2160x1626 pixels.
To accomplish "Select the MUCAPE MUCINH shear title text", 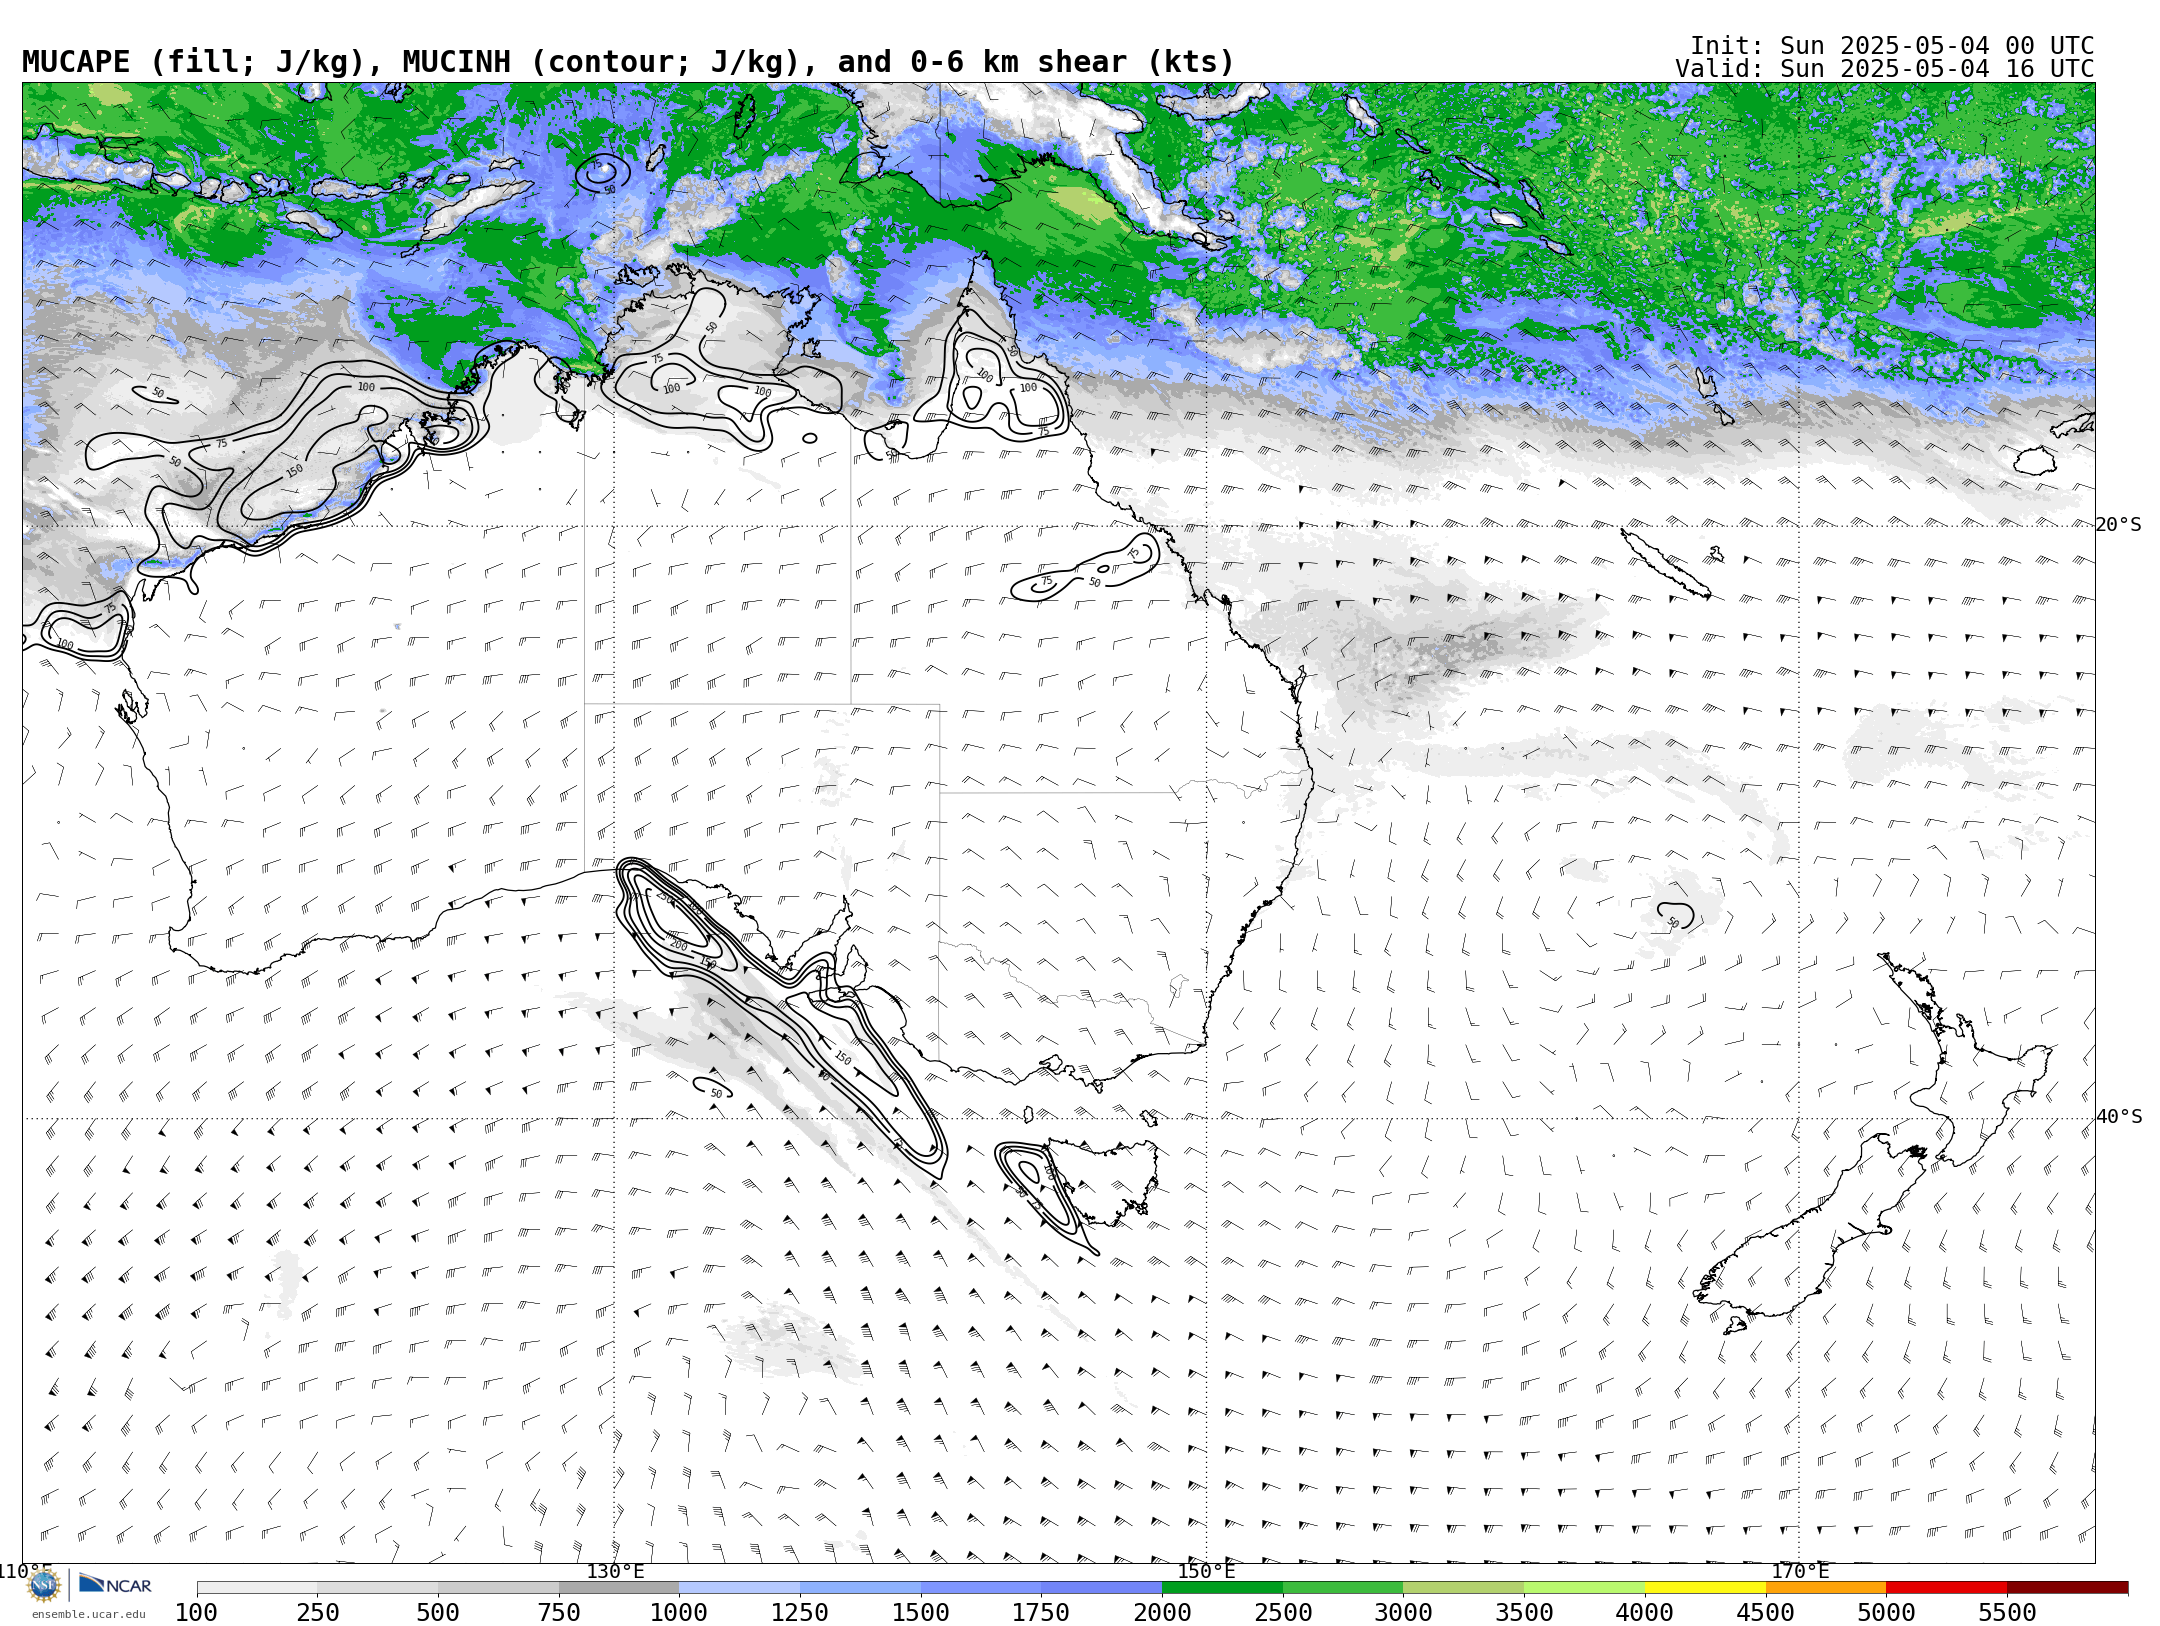I will pos(628,62).
